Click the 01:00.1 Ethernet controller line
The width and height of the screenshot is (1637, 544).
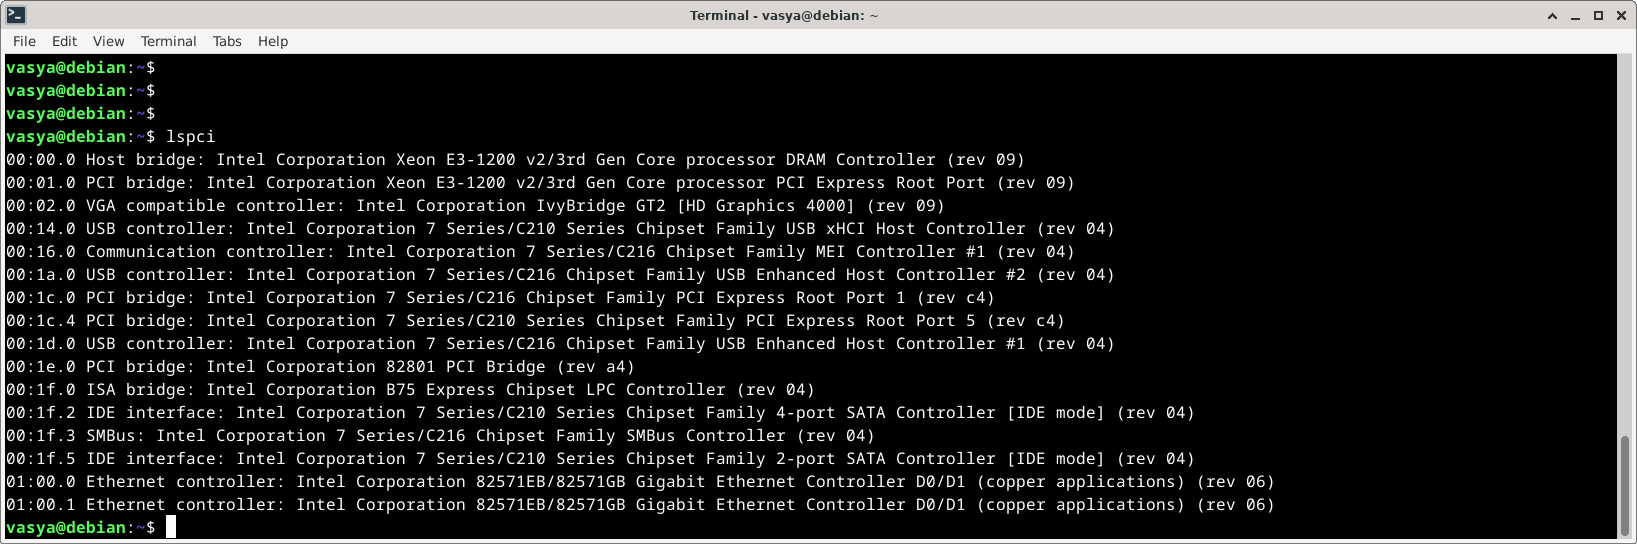click(x=640, y=504)
